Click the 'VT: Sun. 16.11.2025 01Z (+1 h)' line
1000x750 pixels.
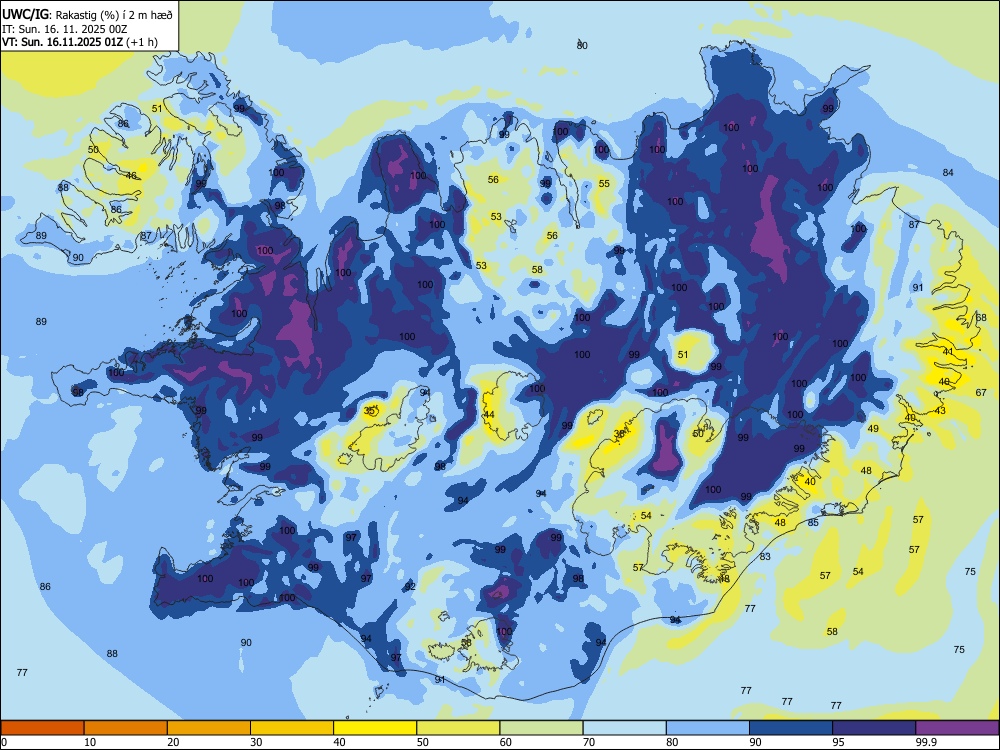80,42
